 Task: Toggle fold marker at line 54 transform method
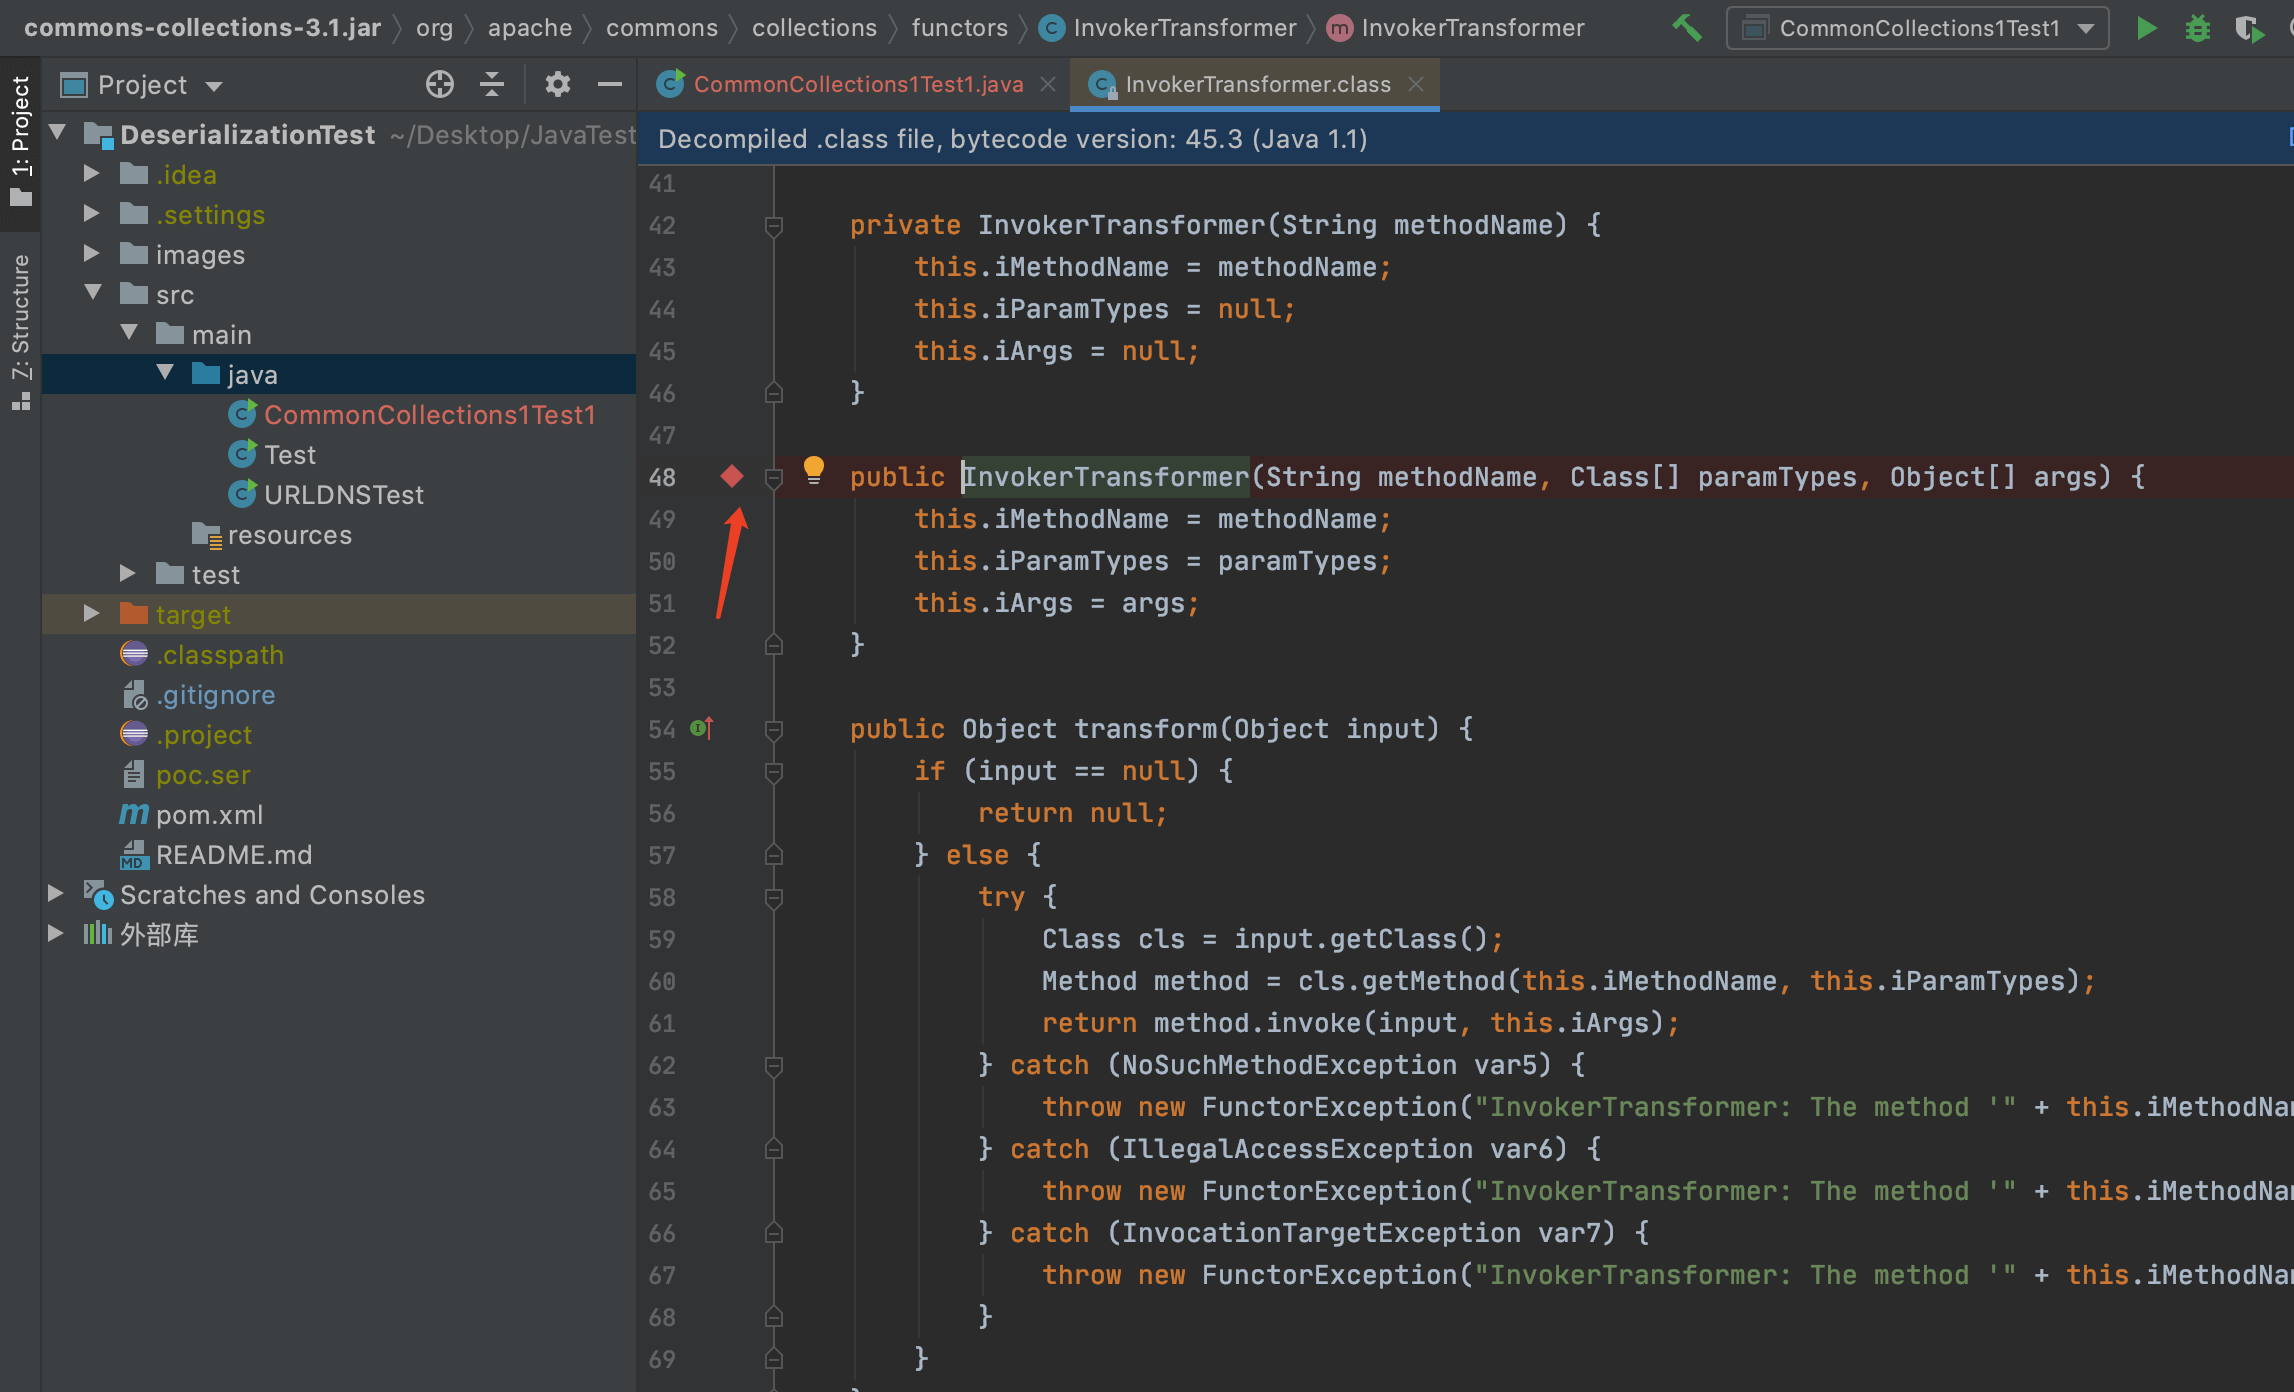coord(773,730)
